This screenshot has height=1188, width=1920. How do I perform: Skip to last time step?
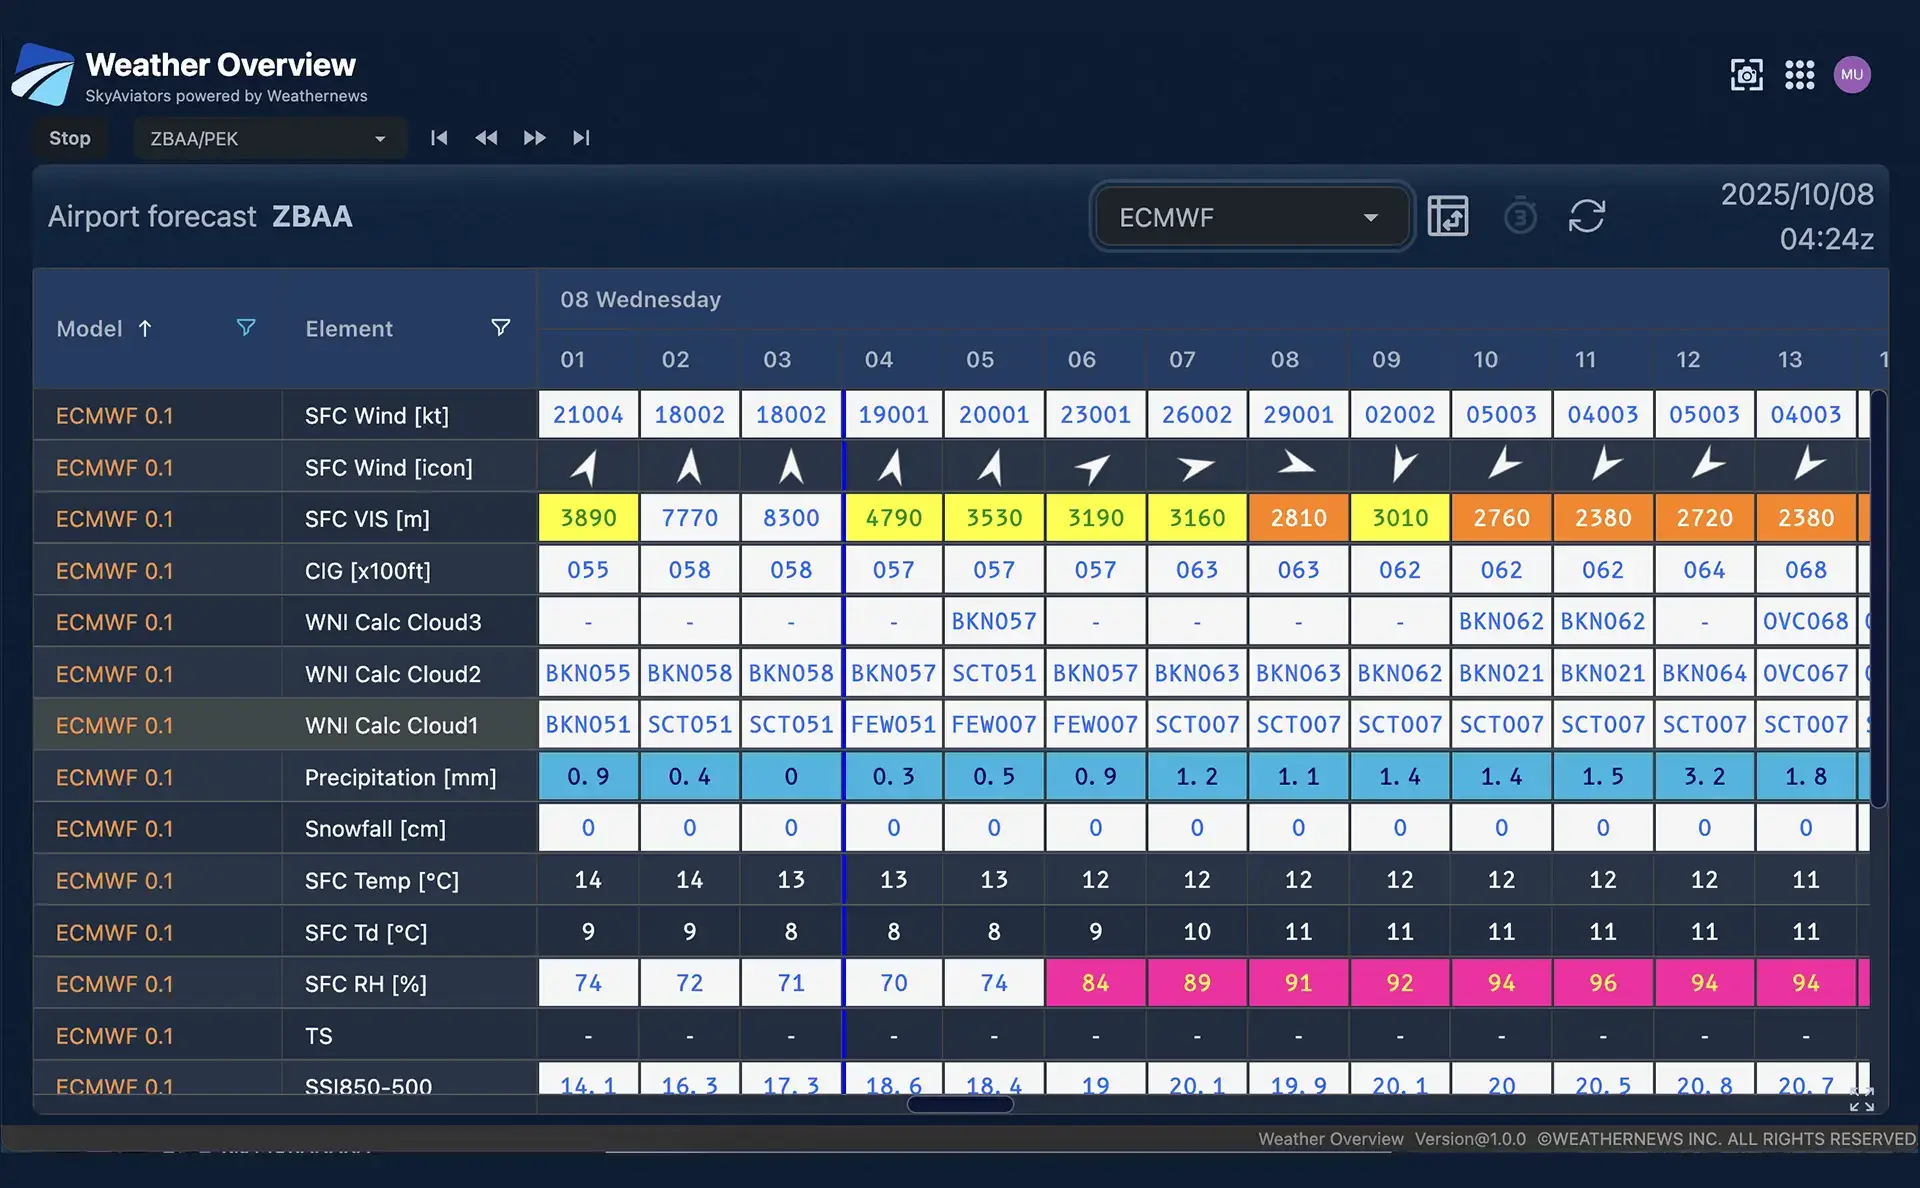[581, 138]
